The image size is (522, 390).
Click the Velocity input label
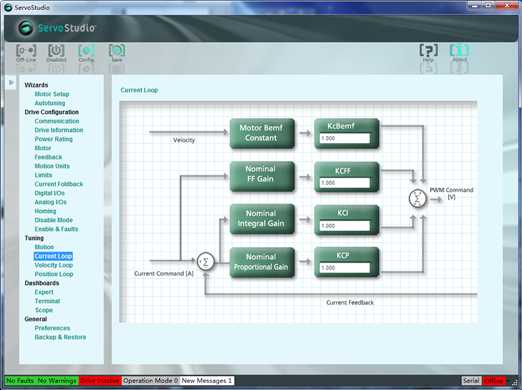pyautogui.click(x=184, y=140)
